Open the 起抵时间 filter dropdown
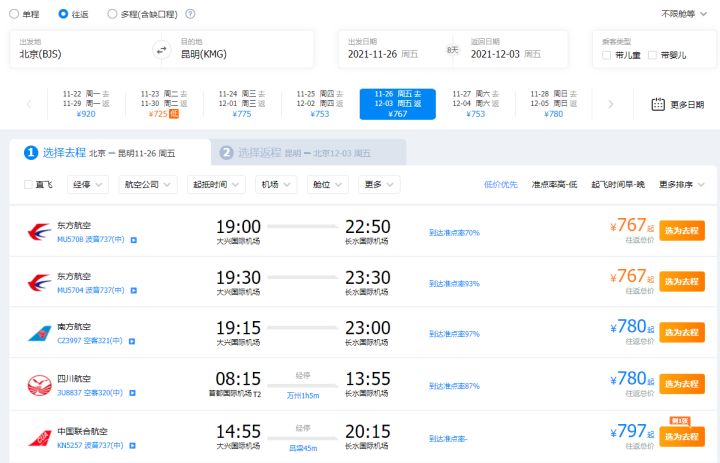 pos(216,184)
